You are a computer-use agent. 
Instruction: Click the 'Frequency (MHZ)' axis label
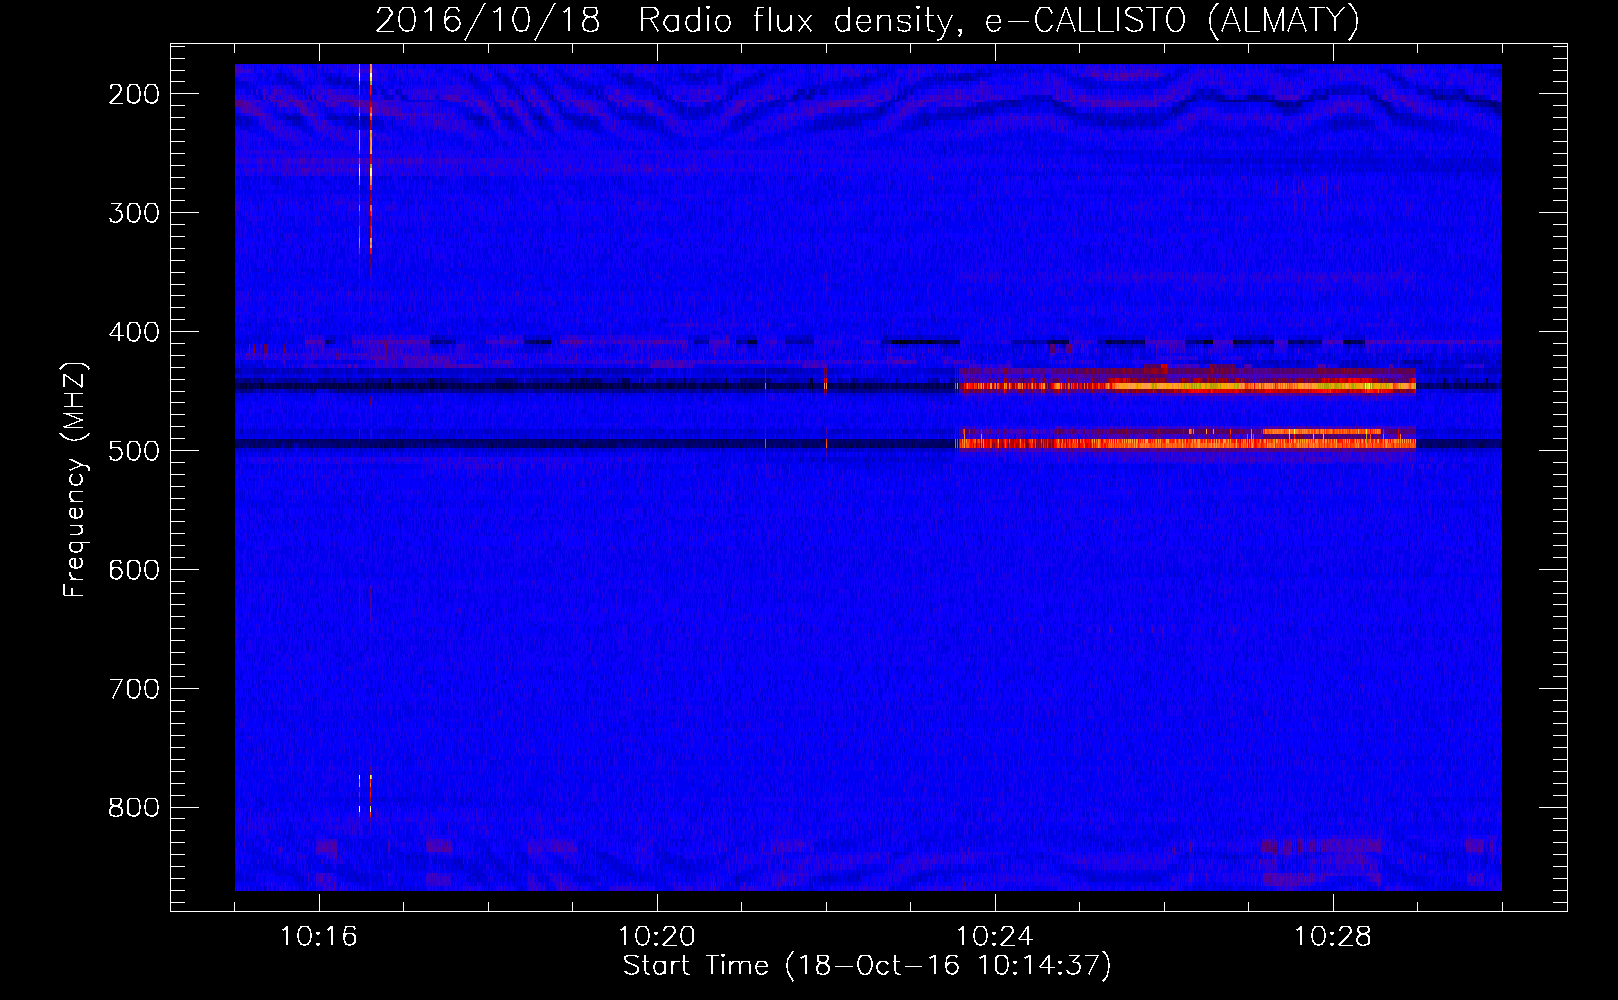pos(75,479)
